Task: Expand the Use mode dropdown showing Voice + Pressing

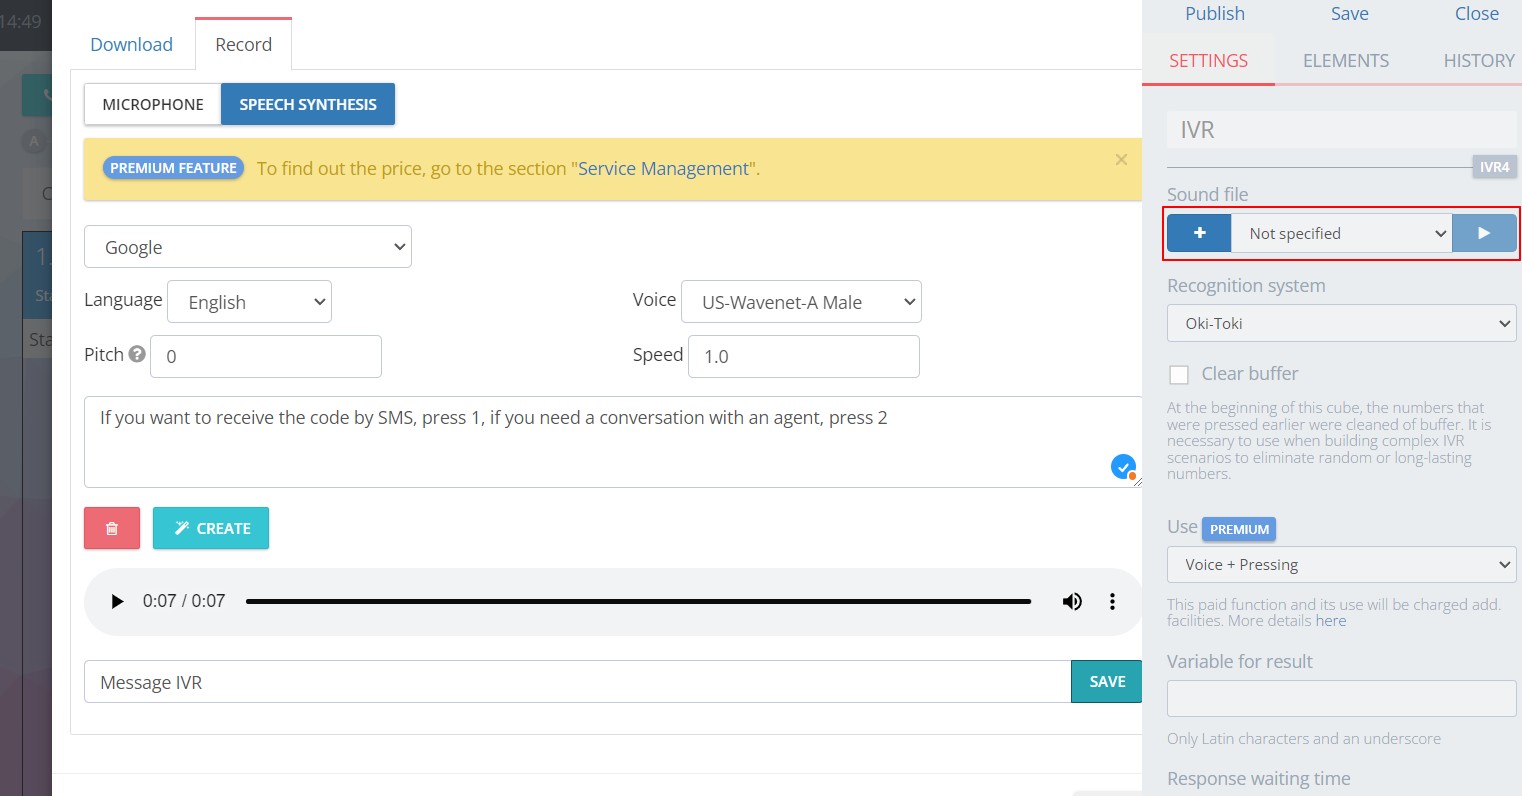Action: [1341, 564]
